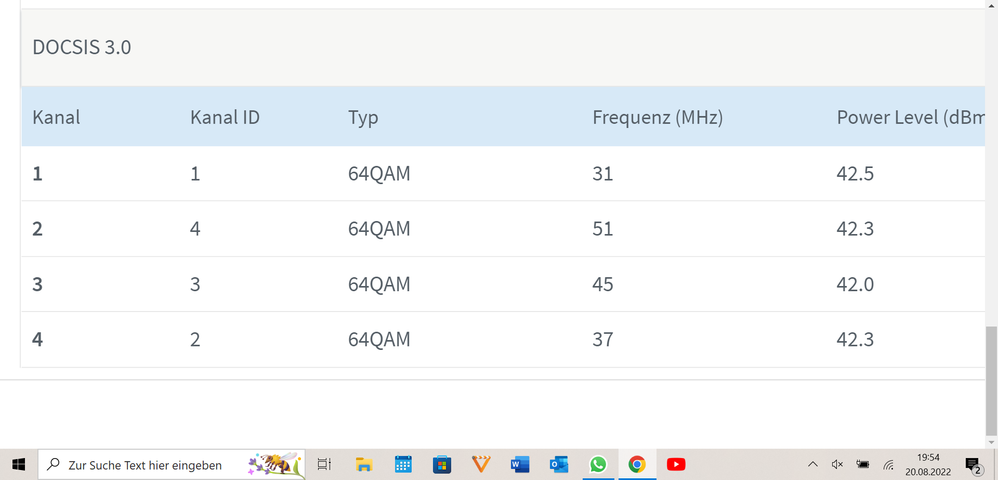The image size is (998, 480).
Task: Open the orange V app in taskbar
Action: click(x=481, y=465)
